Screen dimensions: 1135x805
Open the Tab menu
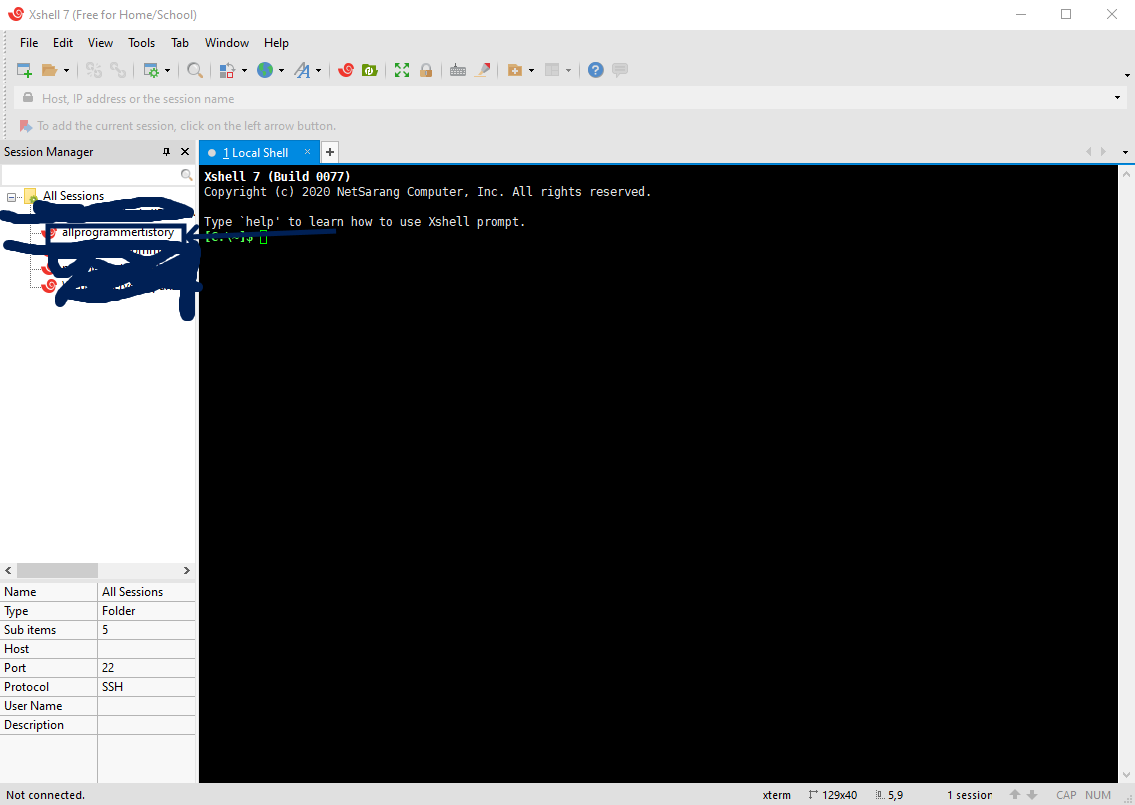click(180, 43)
